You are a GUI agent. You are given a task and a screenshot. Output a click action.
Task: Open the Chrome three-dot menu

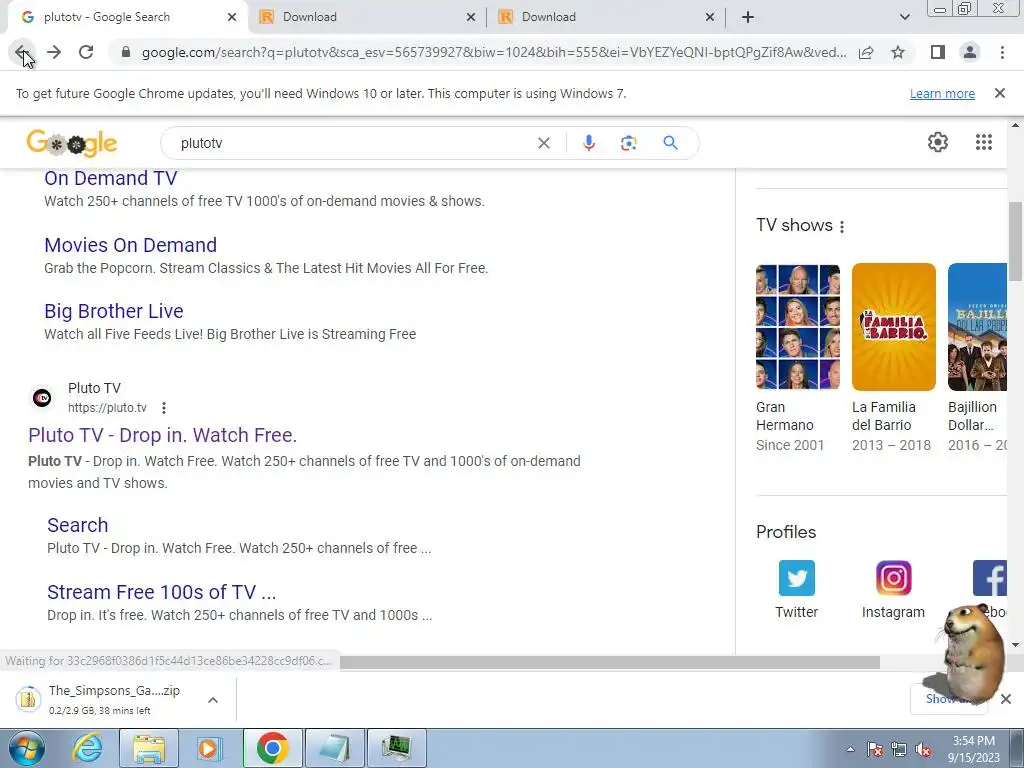tap(1002, 52)
